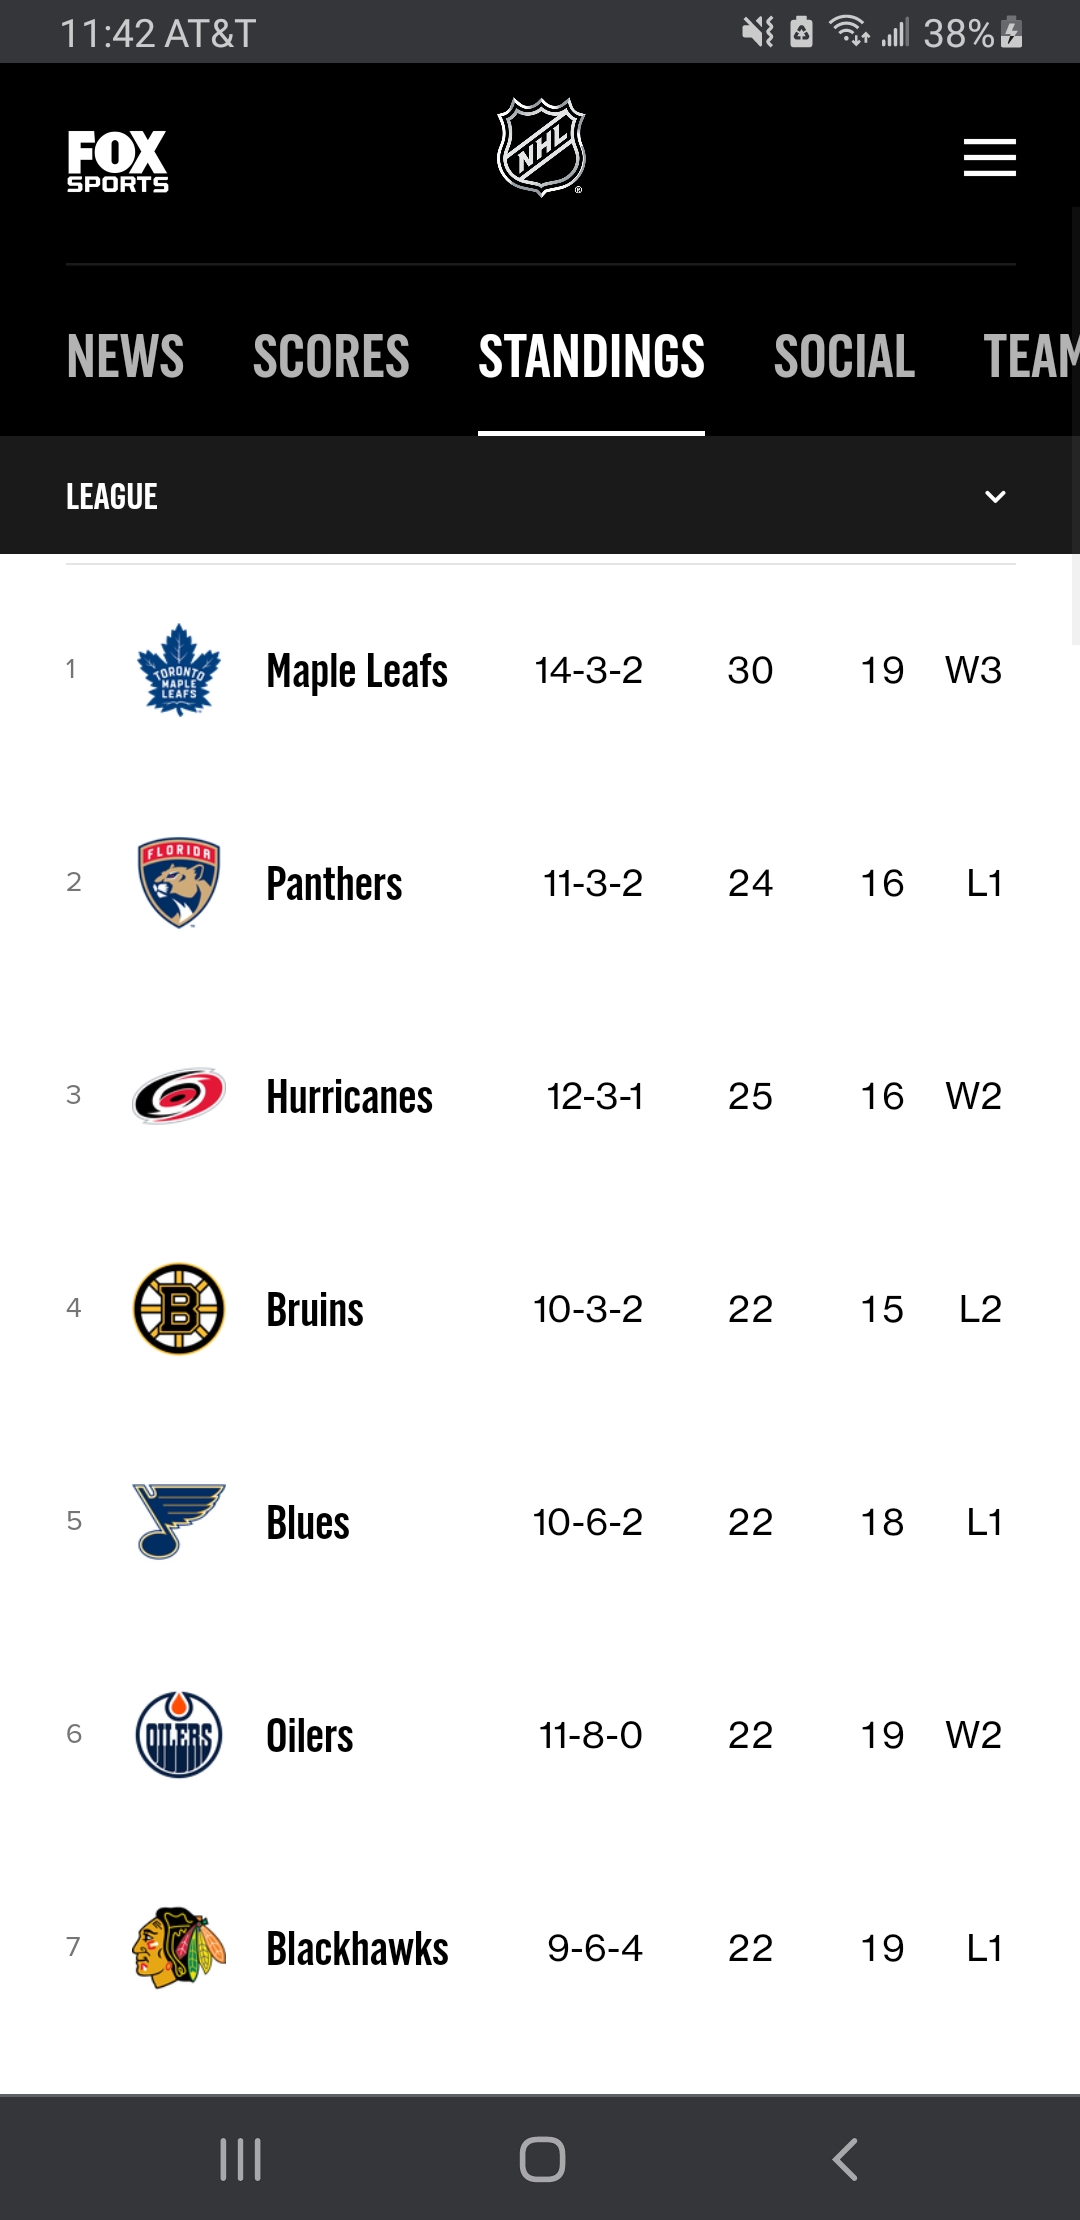Tap the St. Louis Blues logo
The image size is (1080, 2220).
179,1521
